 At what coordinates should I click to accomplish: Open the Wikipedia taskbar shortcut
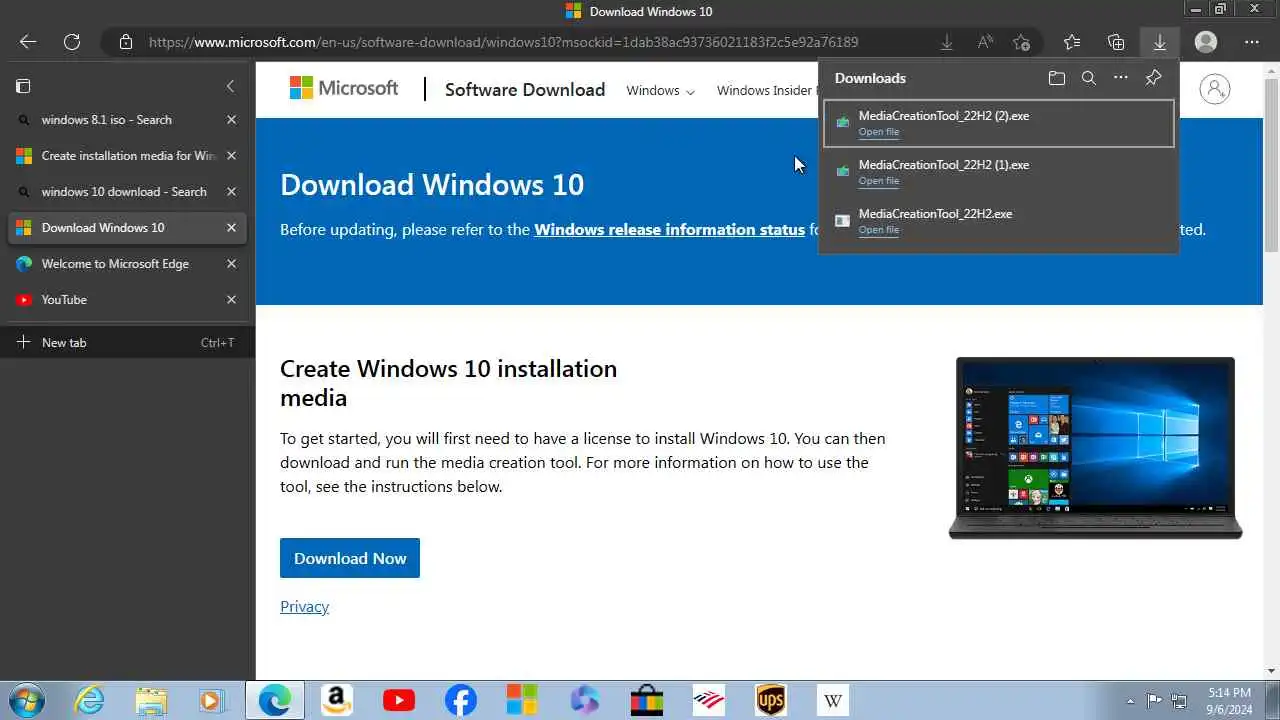(833, 700)
